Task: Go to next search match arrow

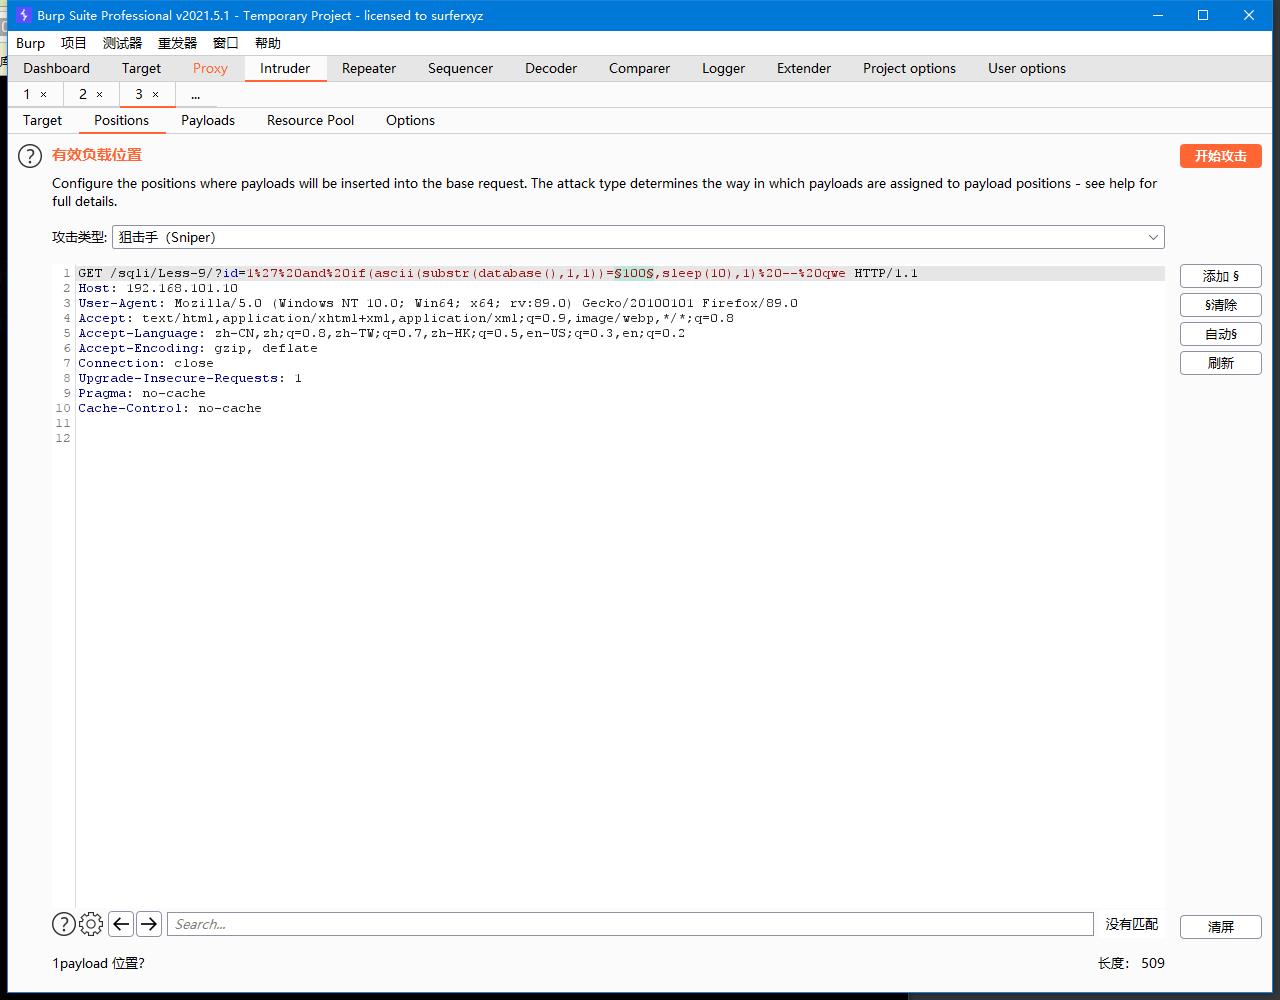Action: [x=149, y=924]
